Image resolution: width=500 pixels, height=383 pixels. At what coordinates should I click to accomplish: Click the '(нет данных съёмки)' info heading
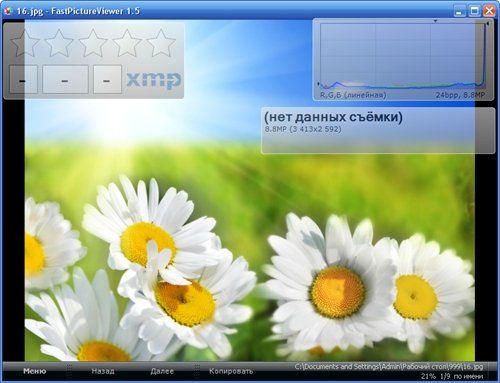click(333, 117)
